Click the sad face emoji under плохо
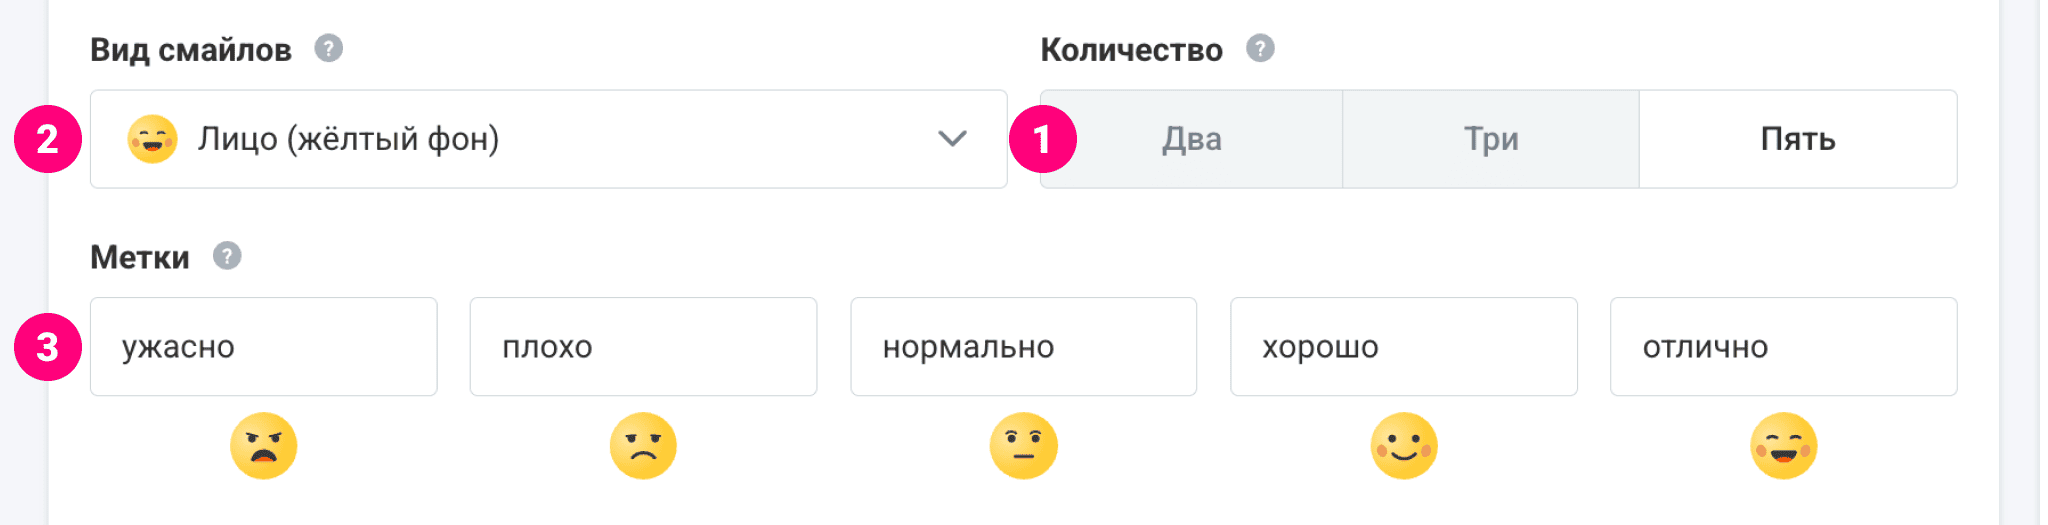 pyautogui.click(x=643, y=446)
